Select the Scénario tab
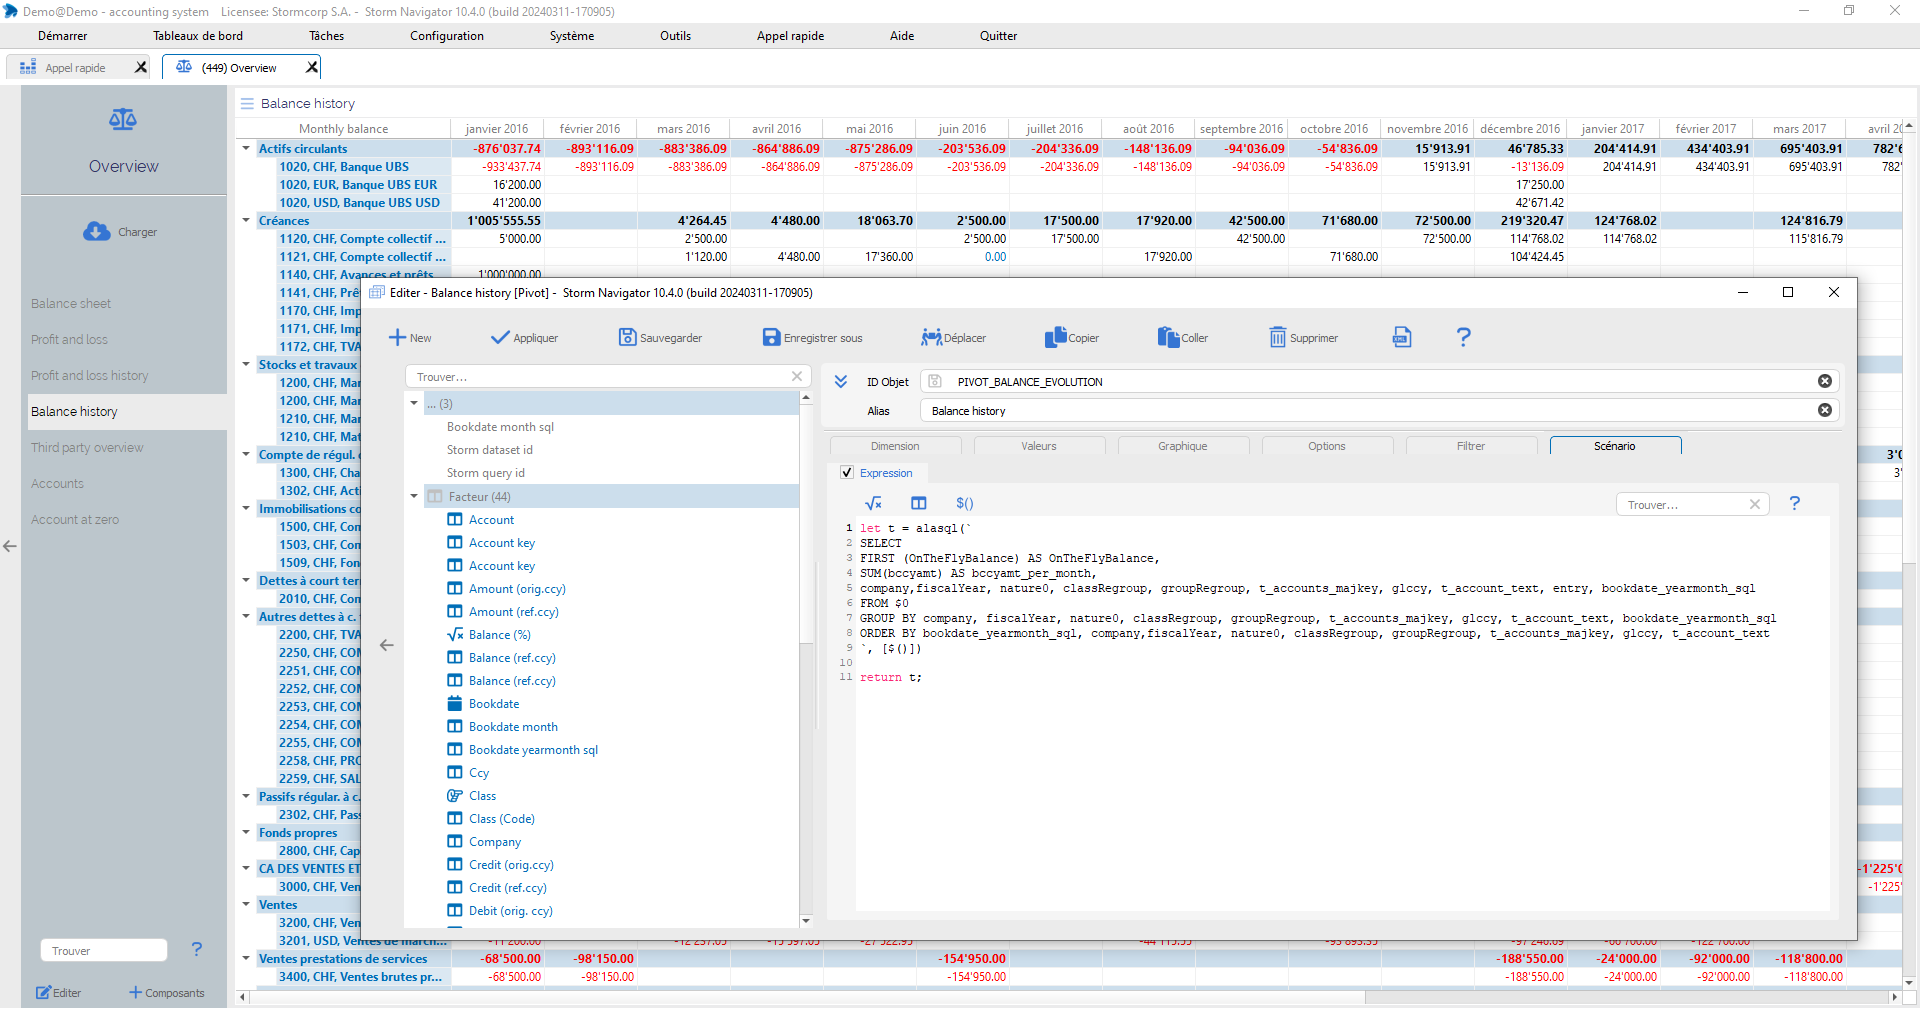This screenshot has width=1920, height=1009. coord(1615,446)
